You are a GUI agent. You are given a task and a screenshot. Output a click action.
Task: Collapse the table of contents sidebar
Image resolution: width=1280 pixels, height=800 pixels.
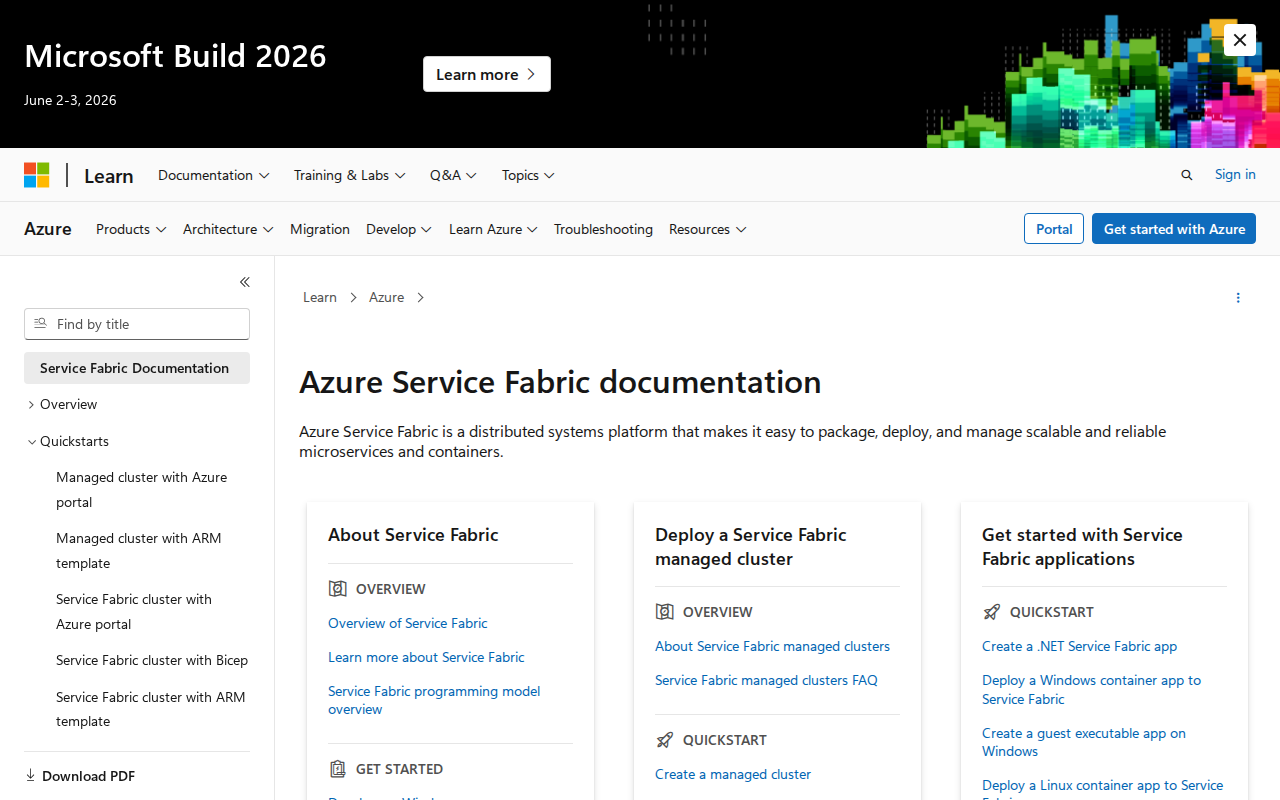[x=245, y=282]
